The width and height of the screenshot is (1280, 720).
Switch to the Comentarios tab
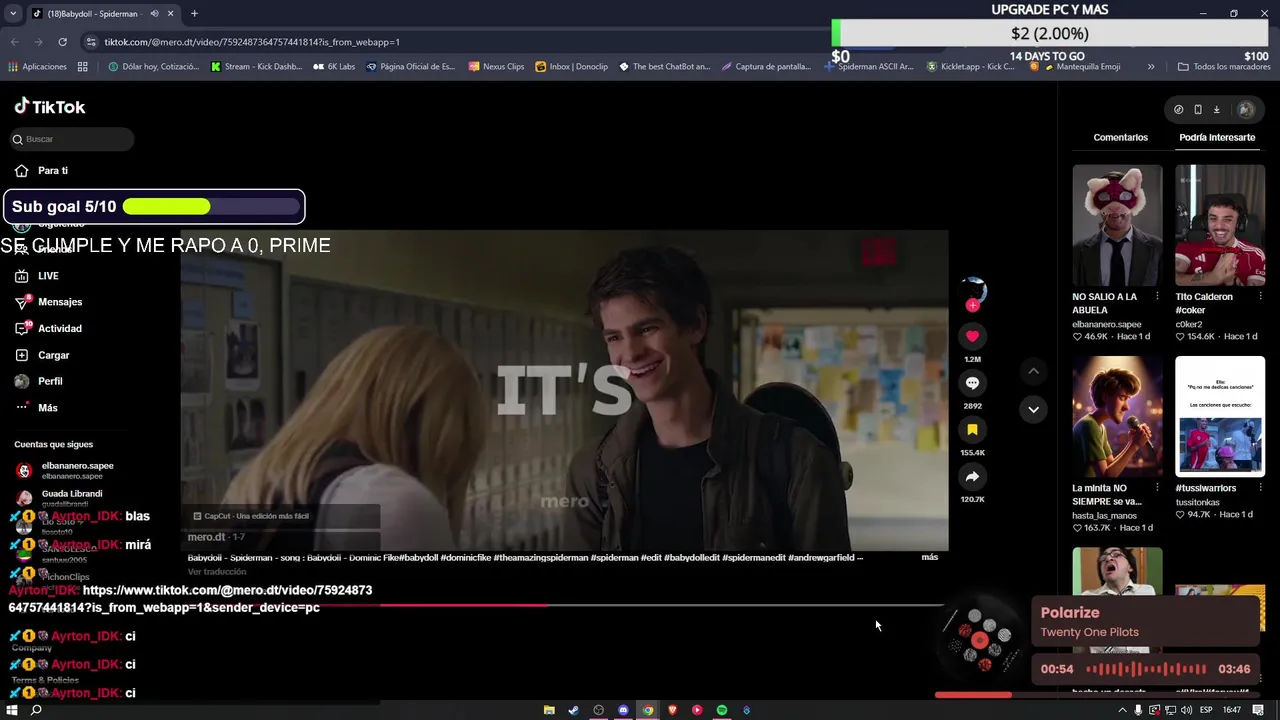tap(1120, 137)
